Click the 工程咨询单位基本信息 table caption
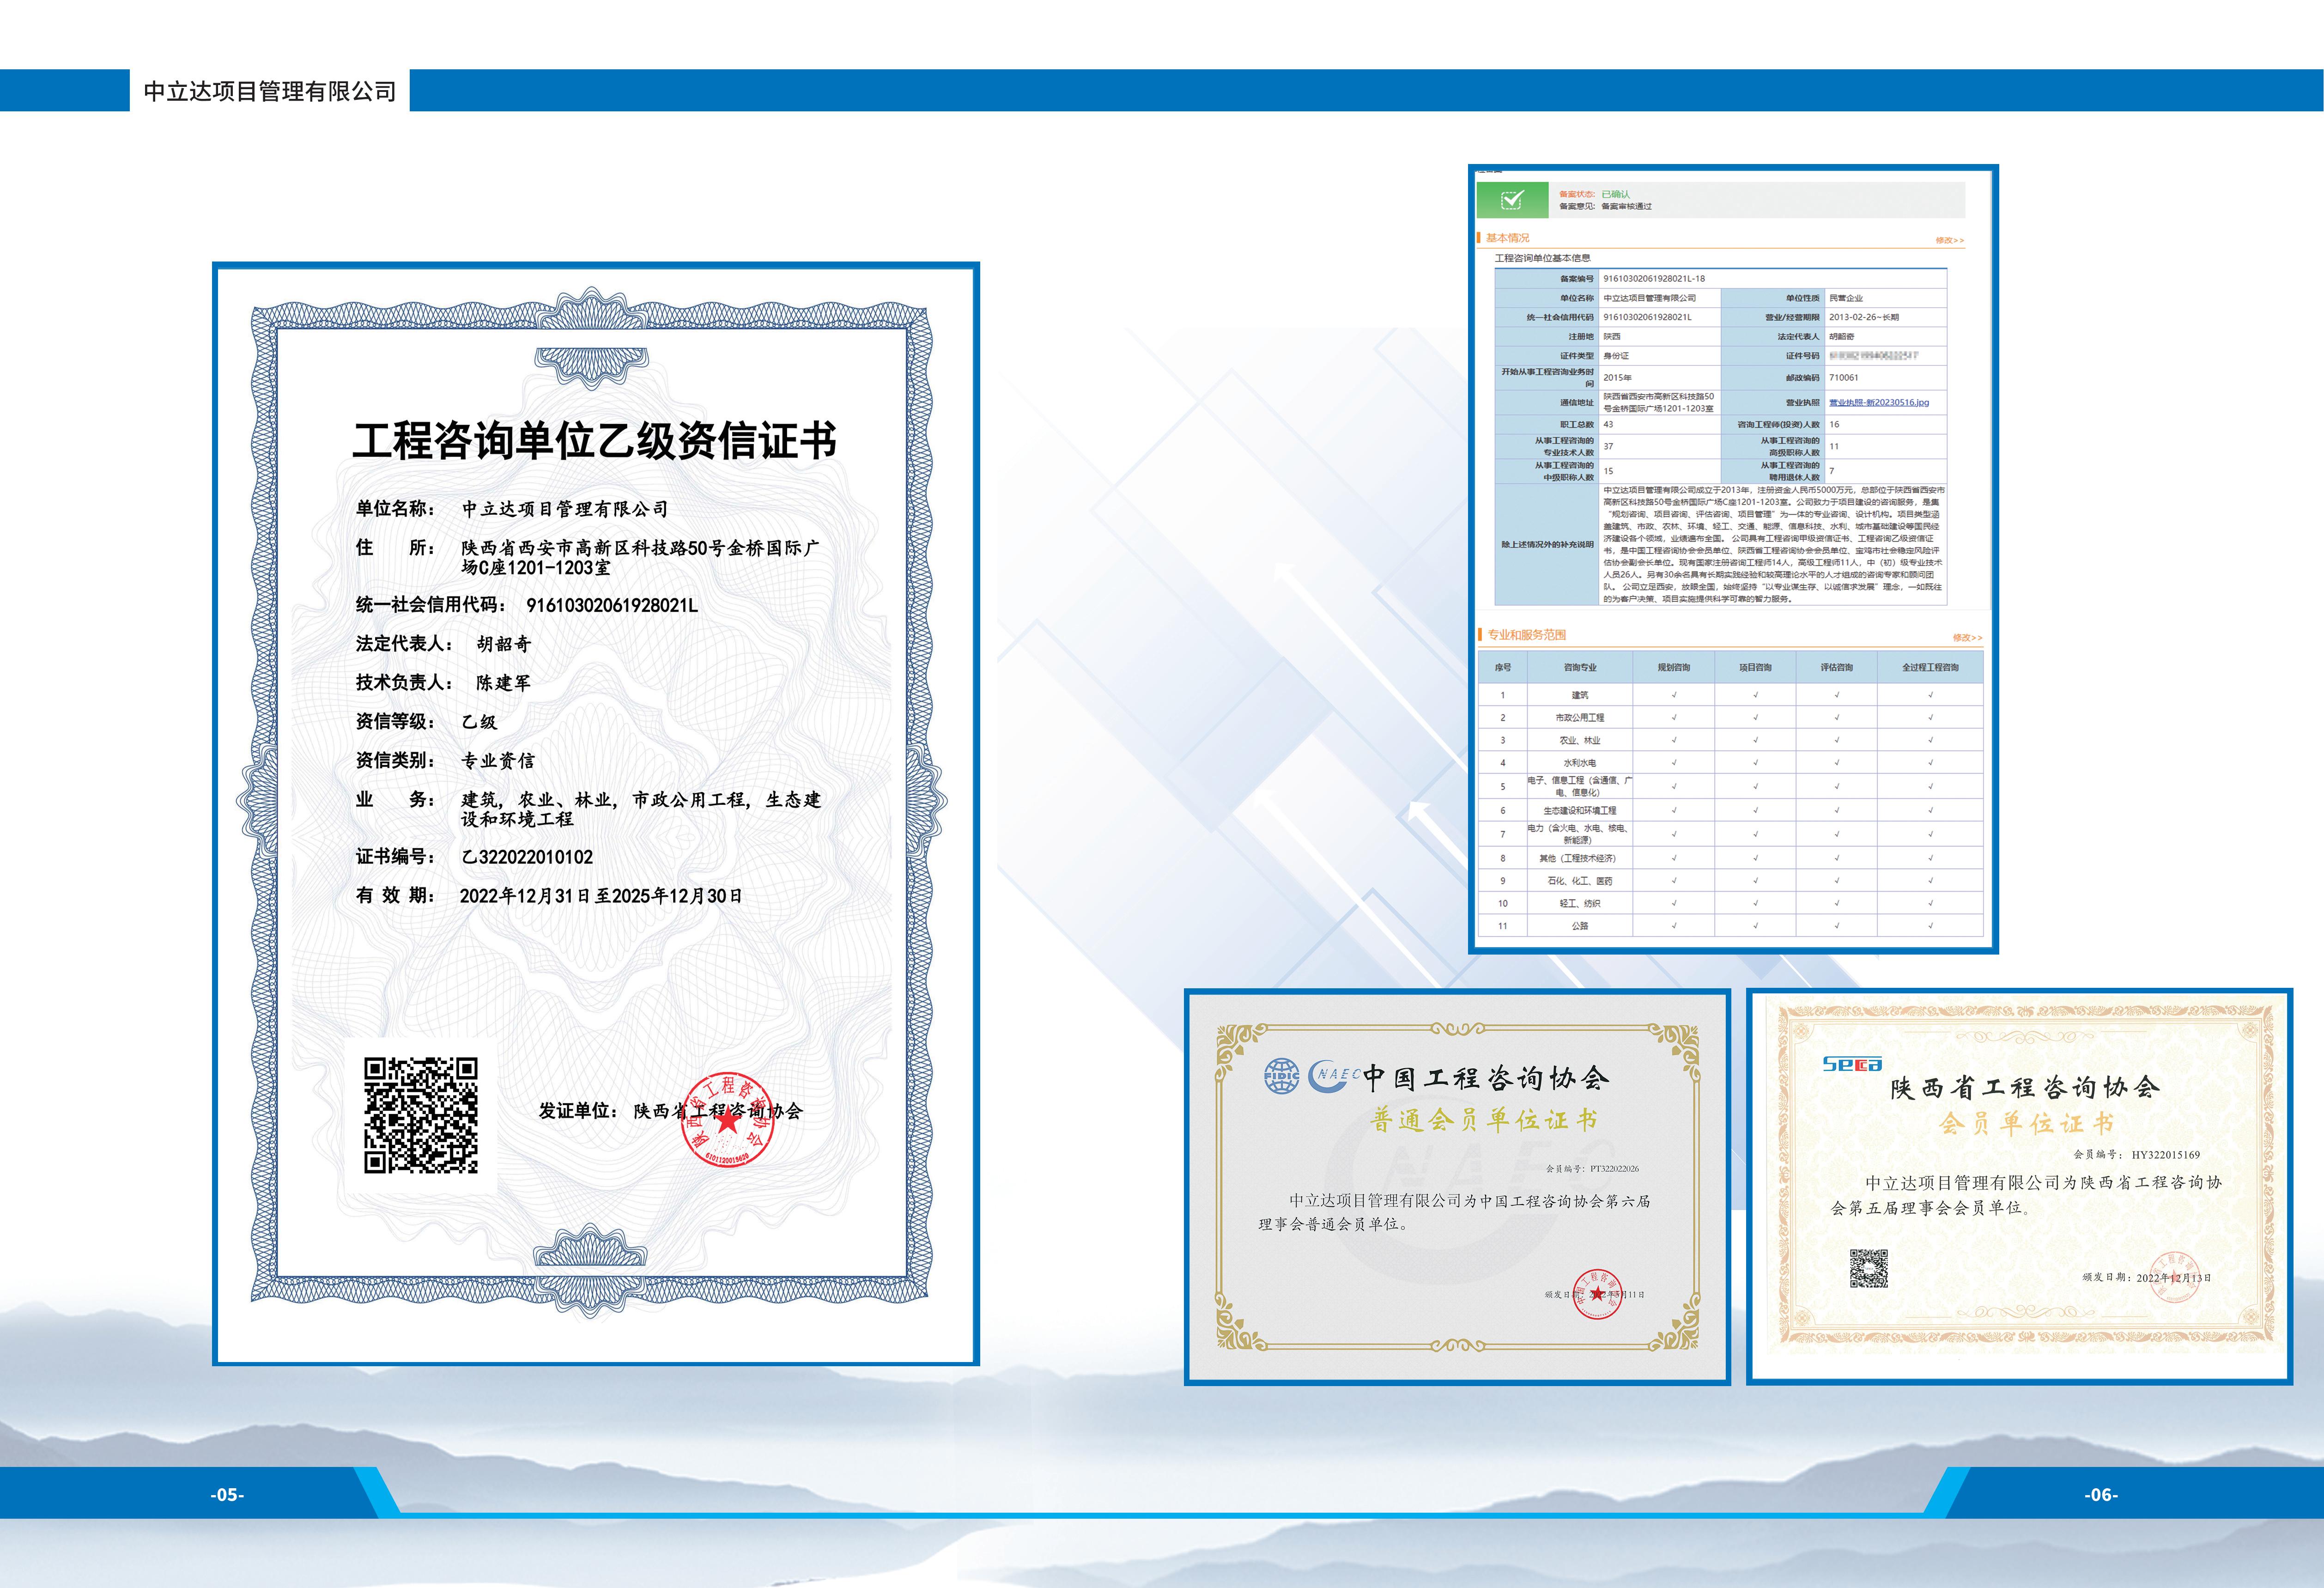 [x=1542, y=258]
